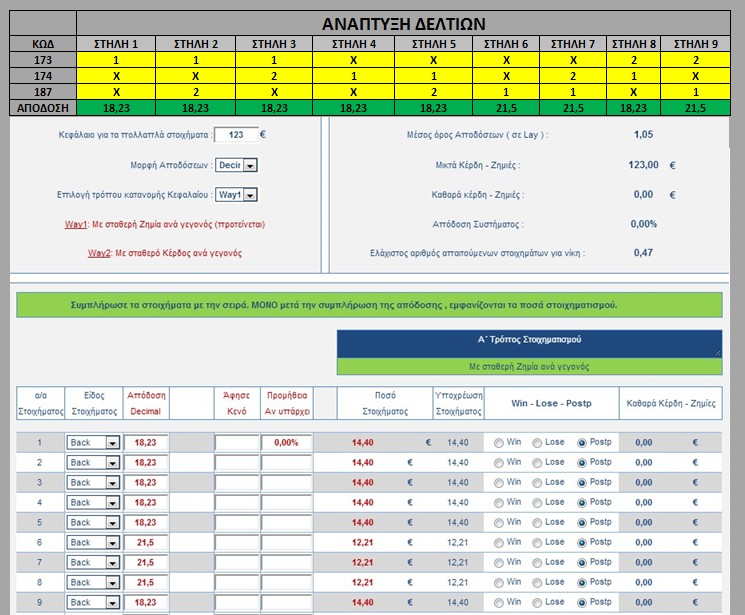Click the Απόδοση Συστήματος value 0,00%

coord(643,224)
